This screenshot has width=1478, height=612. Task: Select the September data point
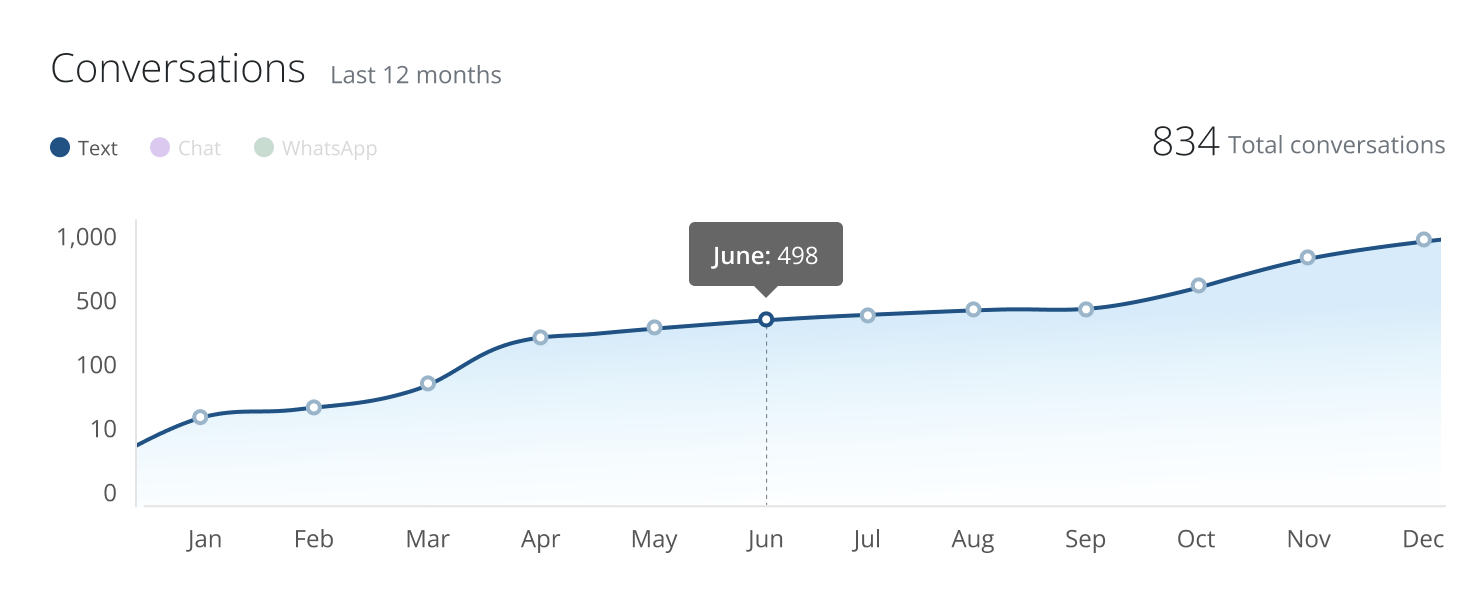click(1086, 309)
